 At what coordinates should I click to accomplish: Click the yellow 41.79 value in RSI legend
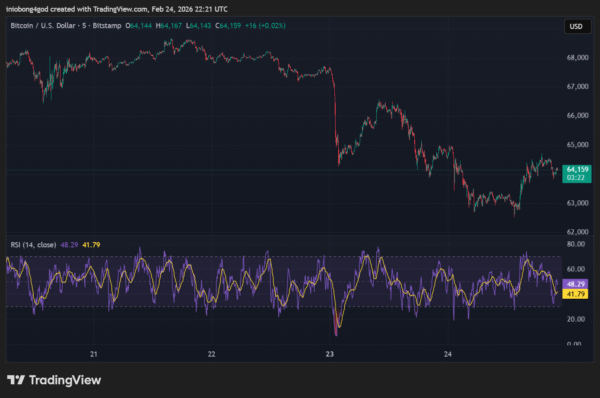(x=91, y=245)
